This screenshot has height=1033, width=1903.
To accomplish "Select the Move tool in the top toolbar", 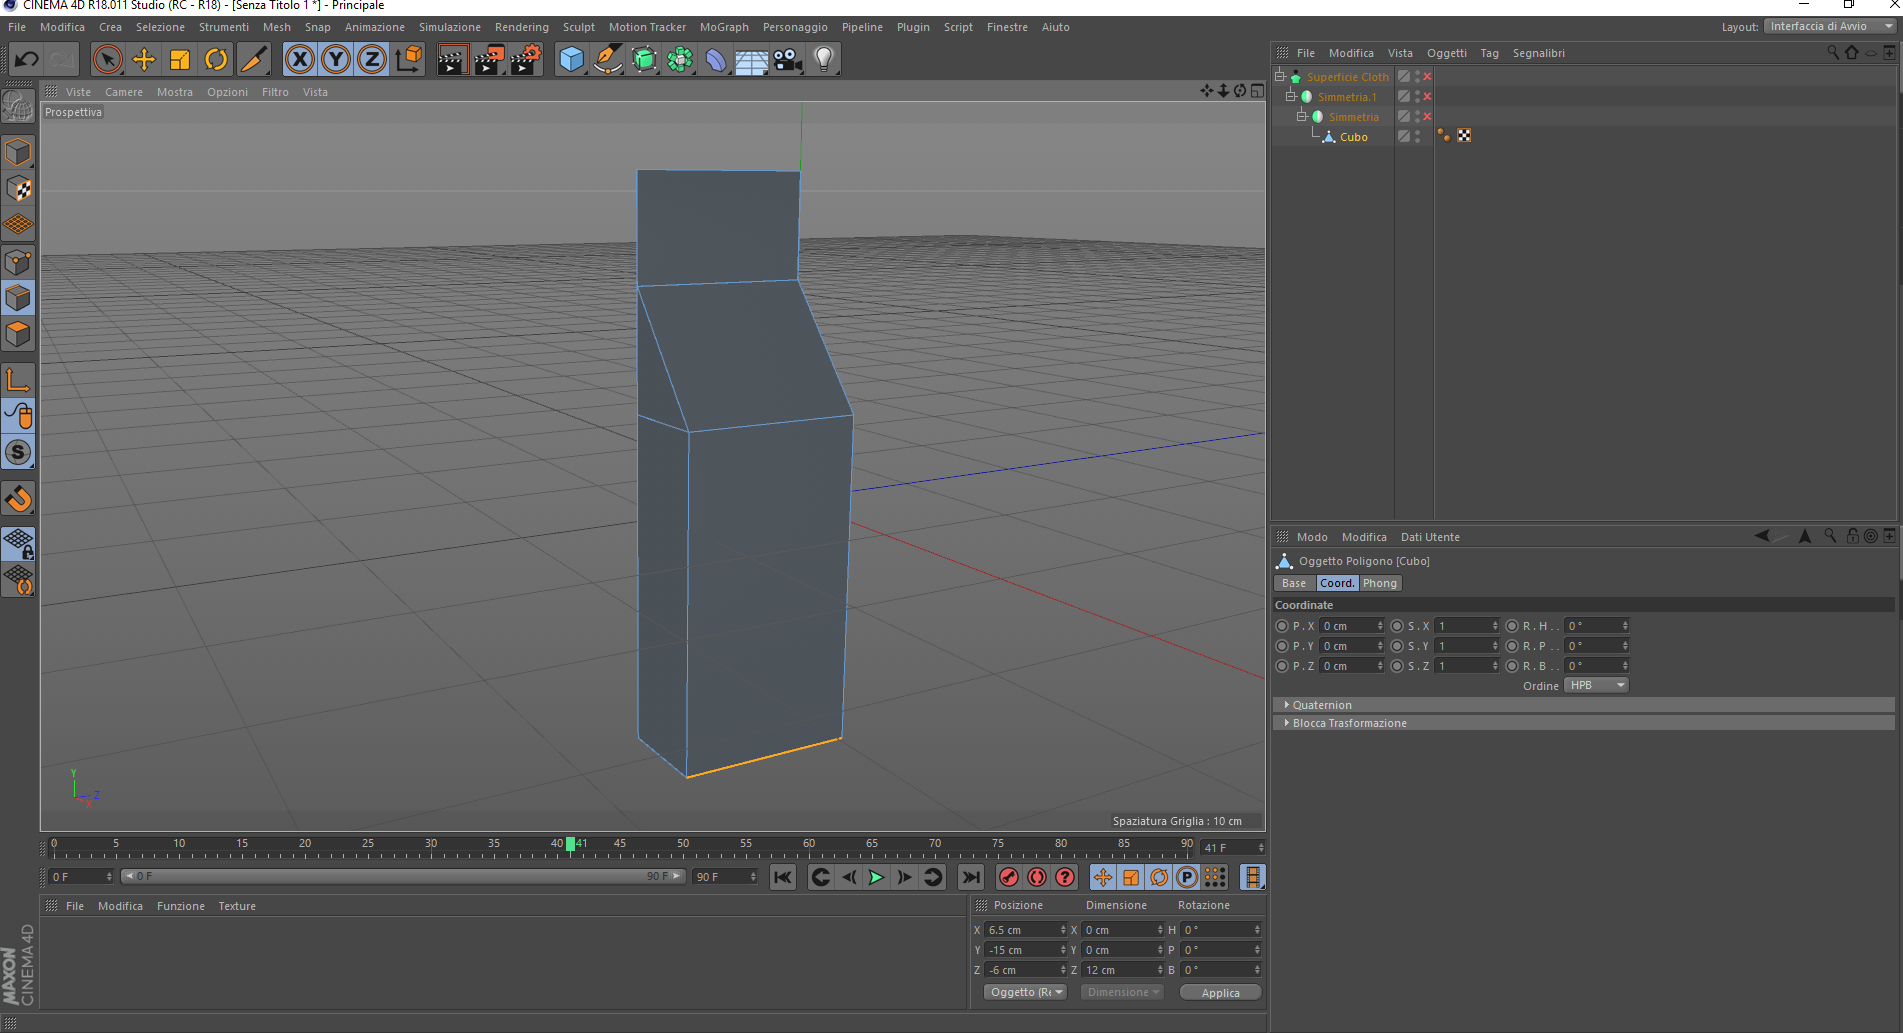I will (144, 60).
